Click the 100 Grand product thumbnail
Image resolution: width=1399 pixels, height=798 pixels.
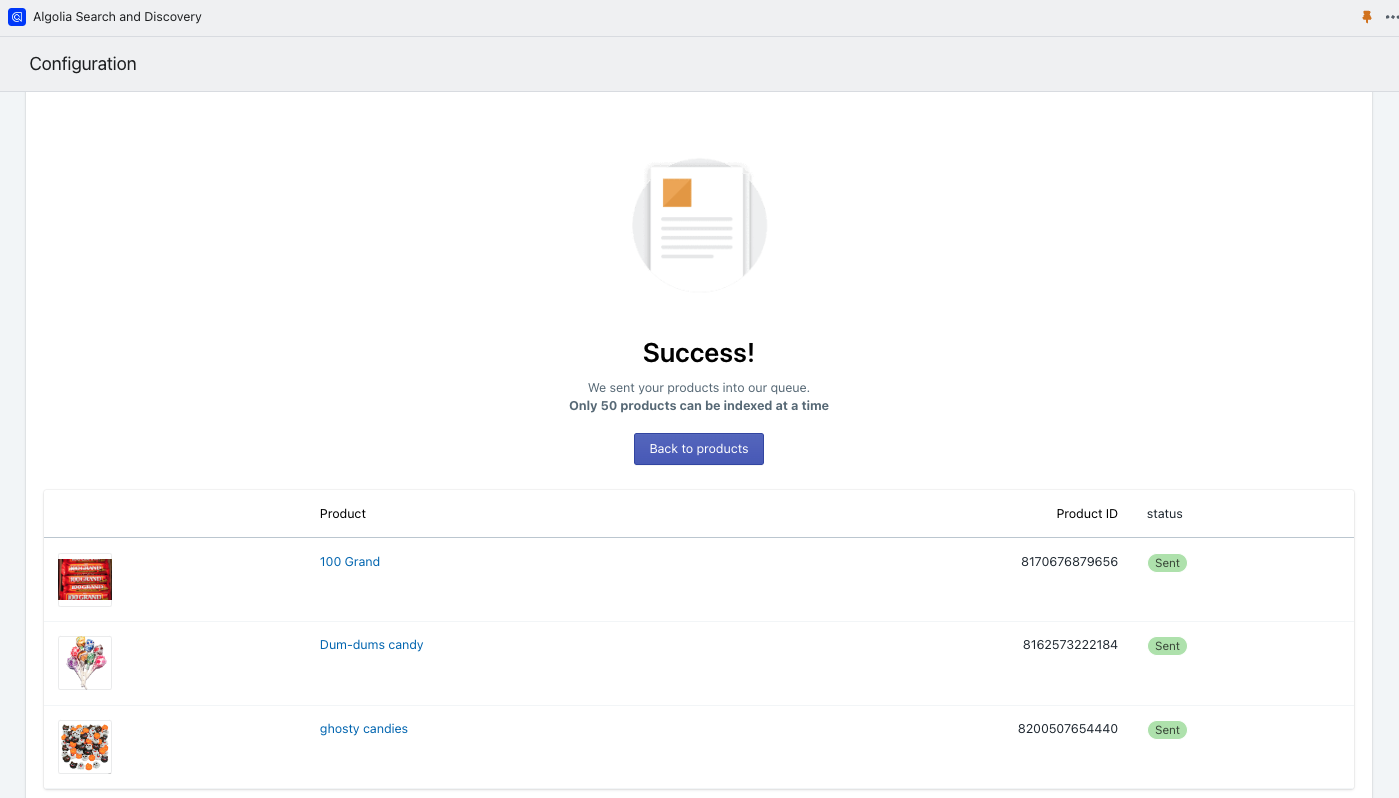pos(85,580)
